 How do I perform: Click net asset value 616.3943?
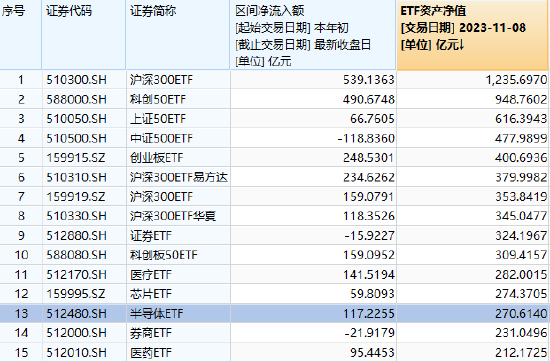(x=521, y=119)
